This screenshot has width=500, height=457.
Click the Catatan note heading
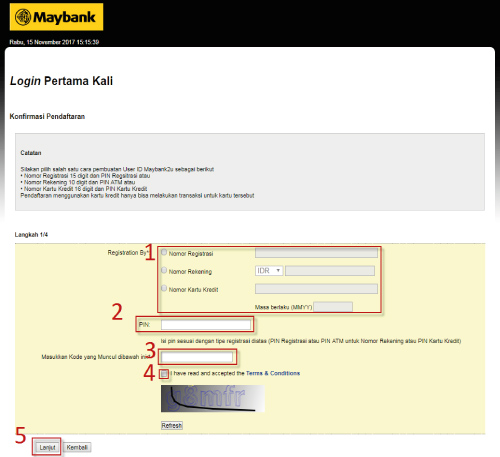pos(31,153)
